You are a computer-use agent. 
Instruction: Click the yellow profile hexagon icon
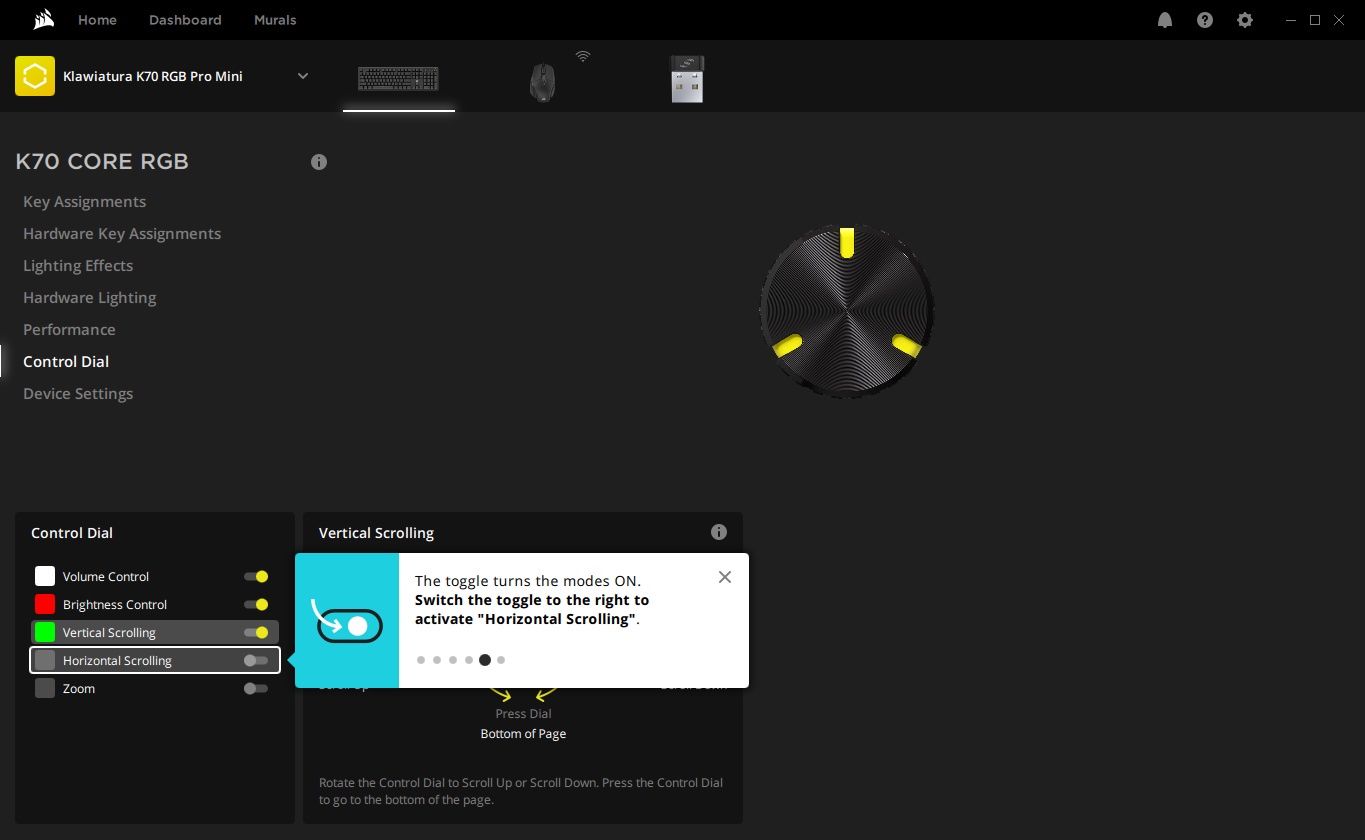coord(35,76)
